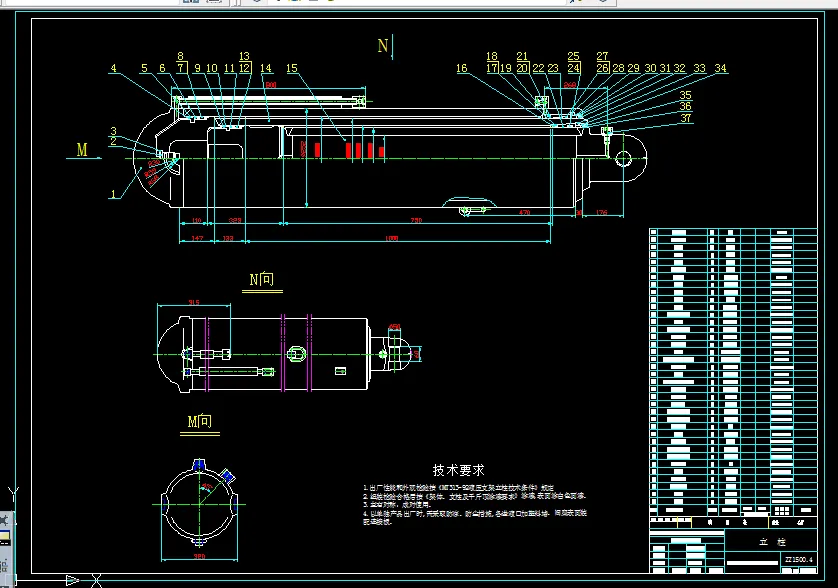Select boxed part number 17

pos(492,68)
